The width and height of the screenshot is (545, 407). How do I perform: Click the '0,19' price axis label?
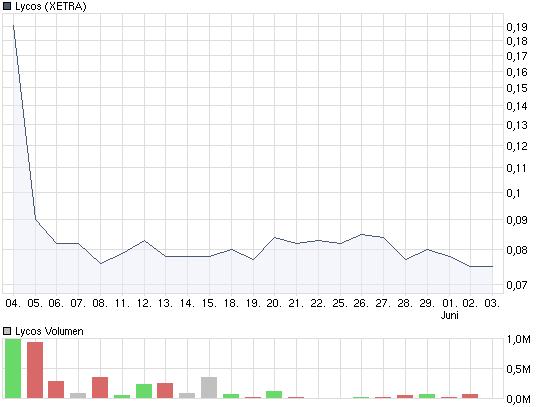(517, 27)
